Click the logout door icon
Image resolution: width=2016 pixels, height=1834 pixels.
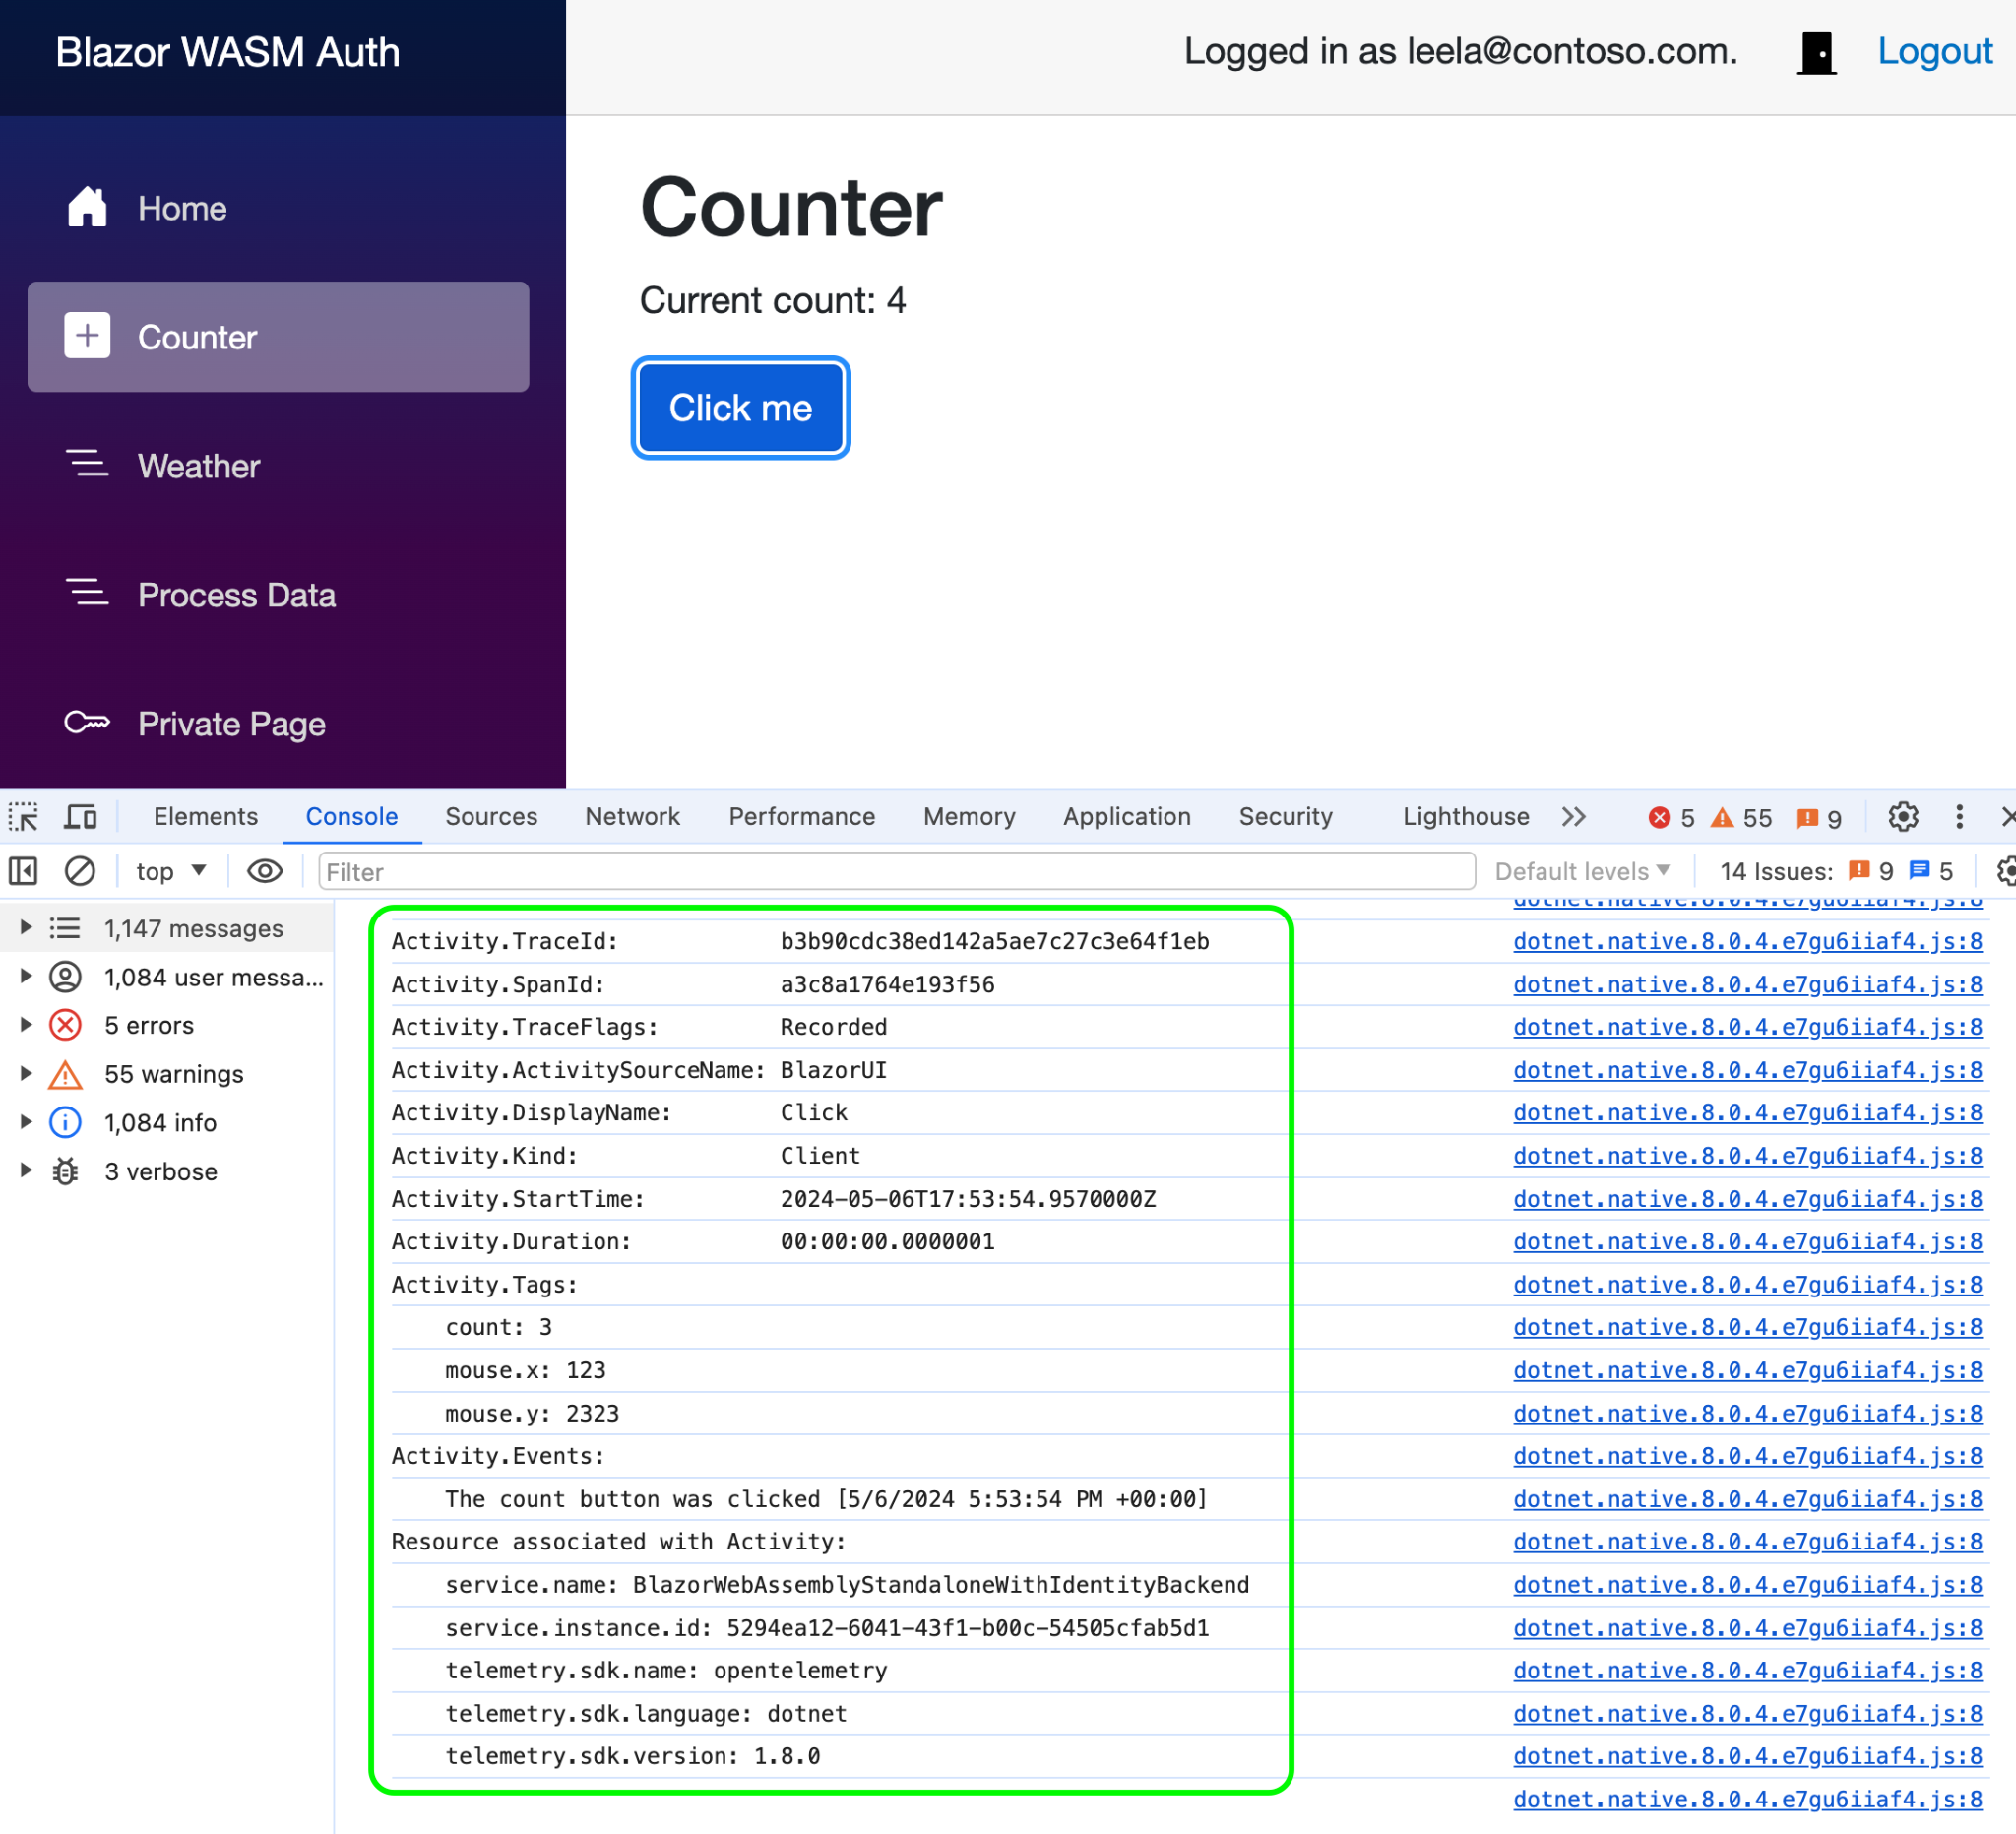click(x=1816, y=52)
